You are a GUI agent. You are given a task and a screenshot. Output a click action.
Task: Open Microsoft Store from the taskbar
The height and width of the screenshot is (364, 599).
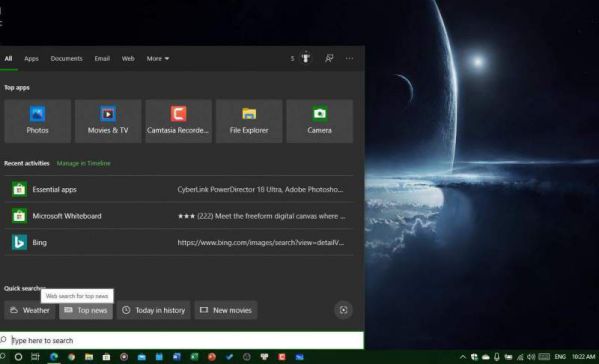(106, 357)
